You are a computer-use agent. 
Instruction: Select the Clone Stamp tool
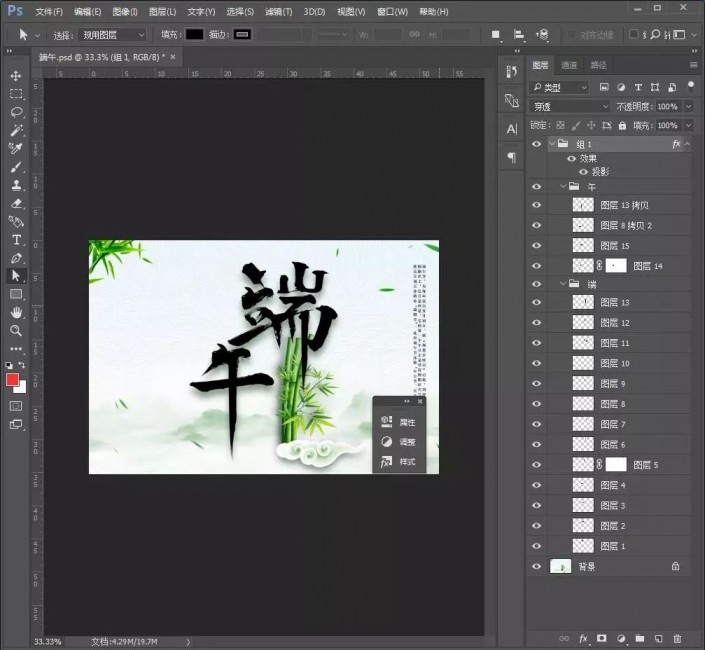16,185
